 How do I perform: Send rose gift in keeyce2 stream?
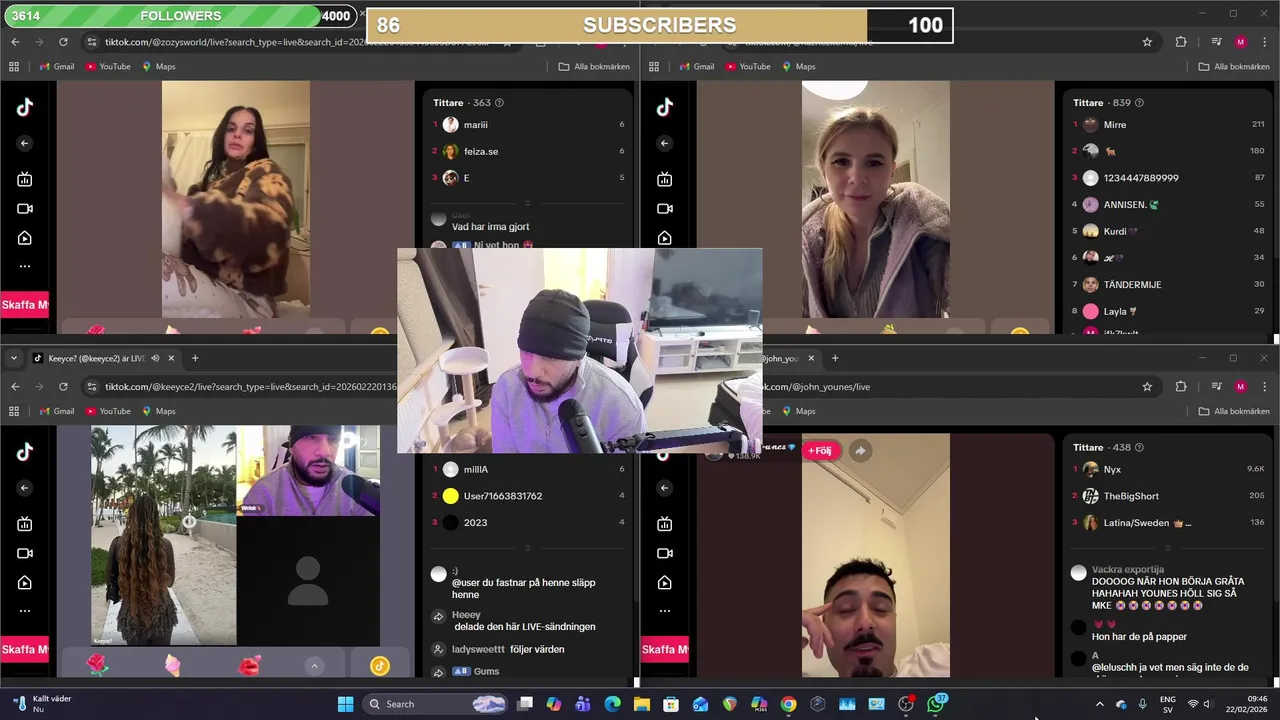(x=97, y=665)
